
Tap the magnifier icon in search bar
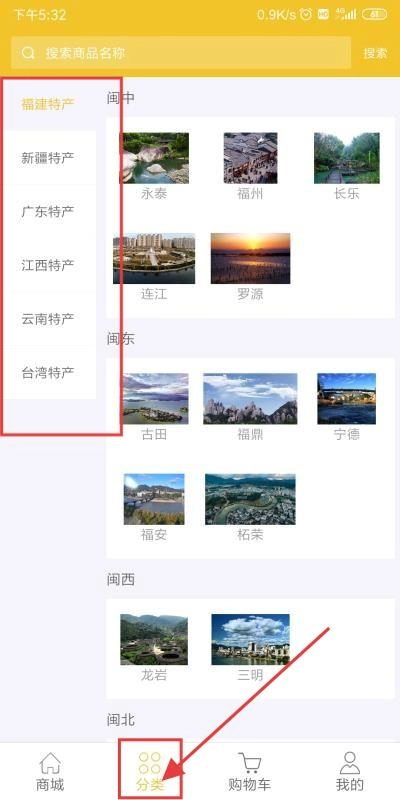point(29,53)
